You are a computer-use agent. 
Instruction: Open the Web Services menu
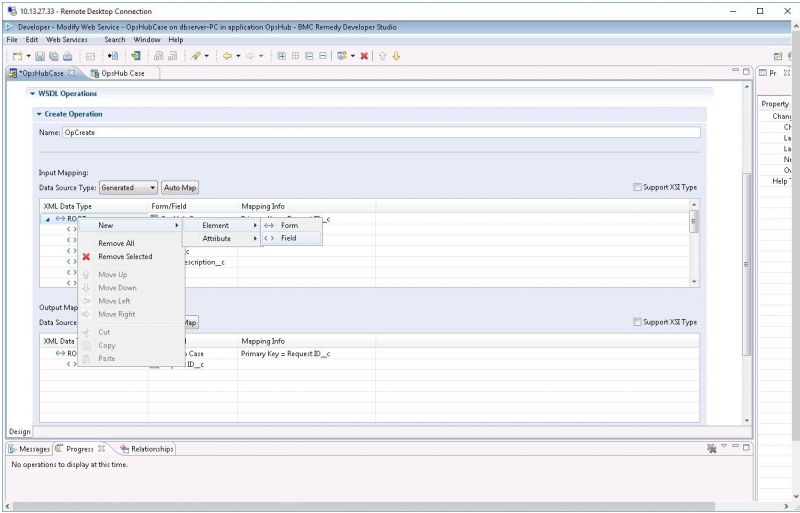tap(67, 39)
